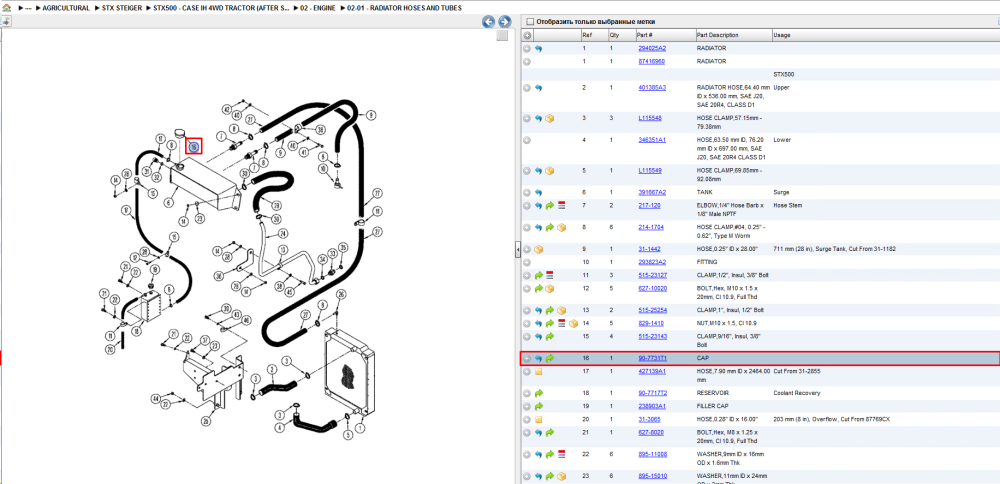Select highlighted callout 16 on diagram
Viewport: 1000px width, 484px height.
(x=194, y=147)
